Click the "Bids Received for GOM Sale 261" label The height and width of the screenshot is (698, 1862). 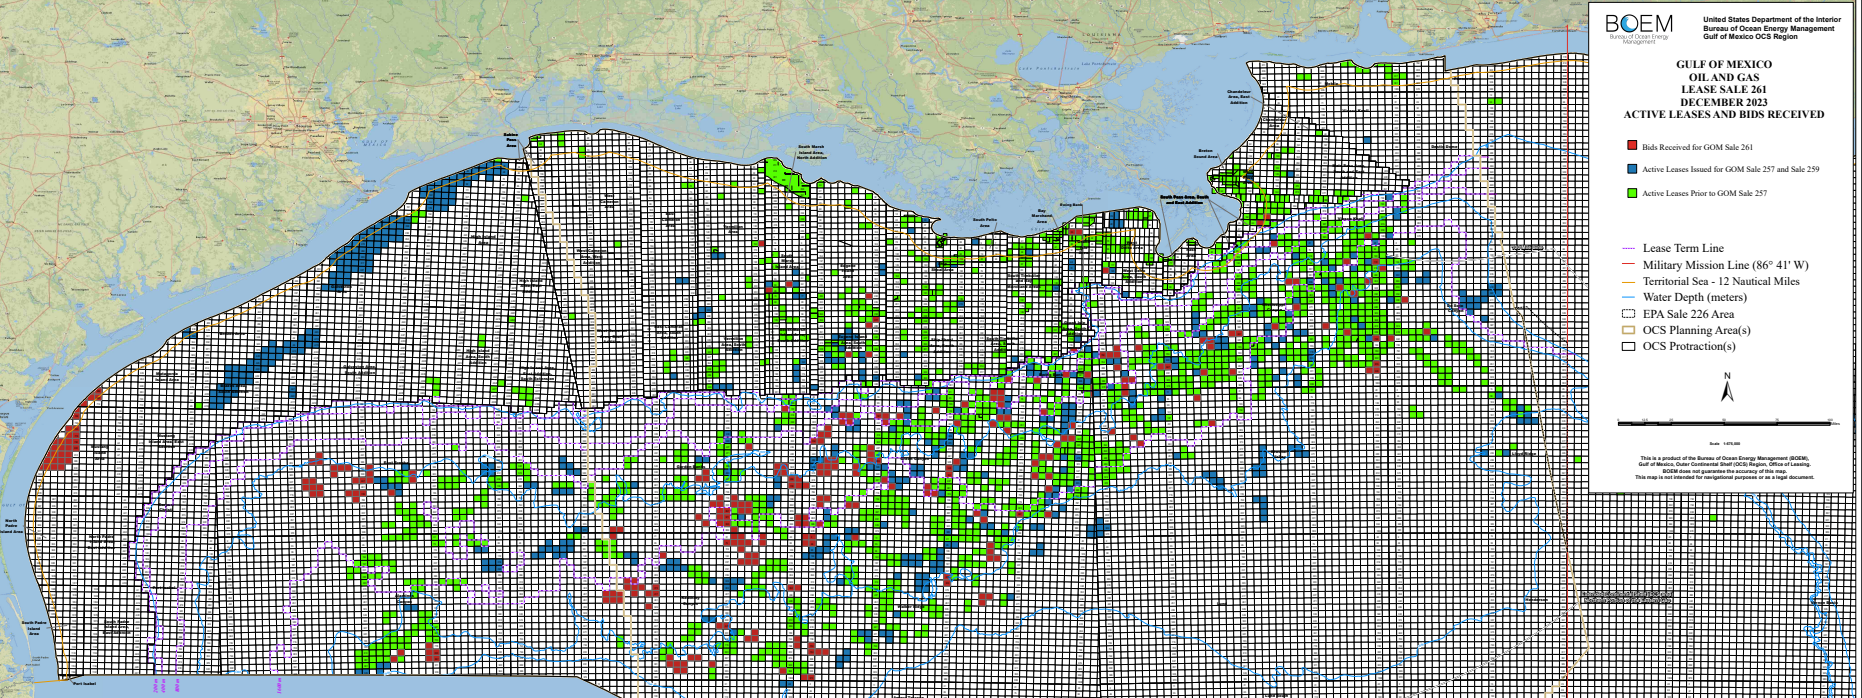pyautogui.click(x=1696, y=147)
